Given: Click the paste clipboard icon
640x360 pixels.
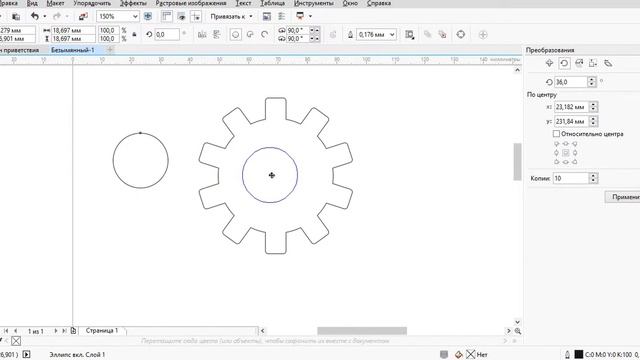Looking at the screenshot, I should click(16, 16).
